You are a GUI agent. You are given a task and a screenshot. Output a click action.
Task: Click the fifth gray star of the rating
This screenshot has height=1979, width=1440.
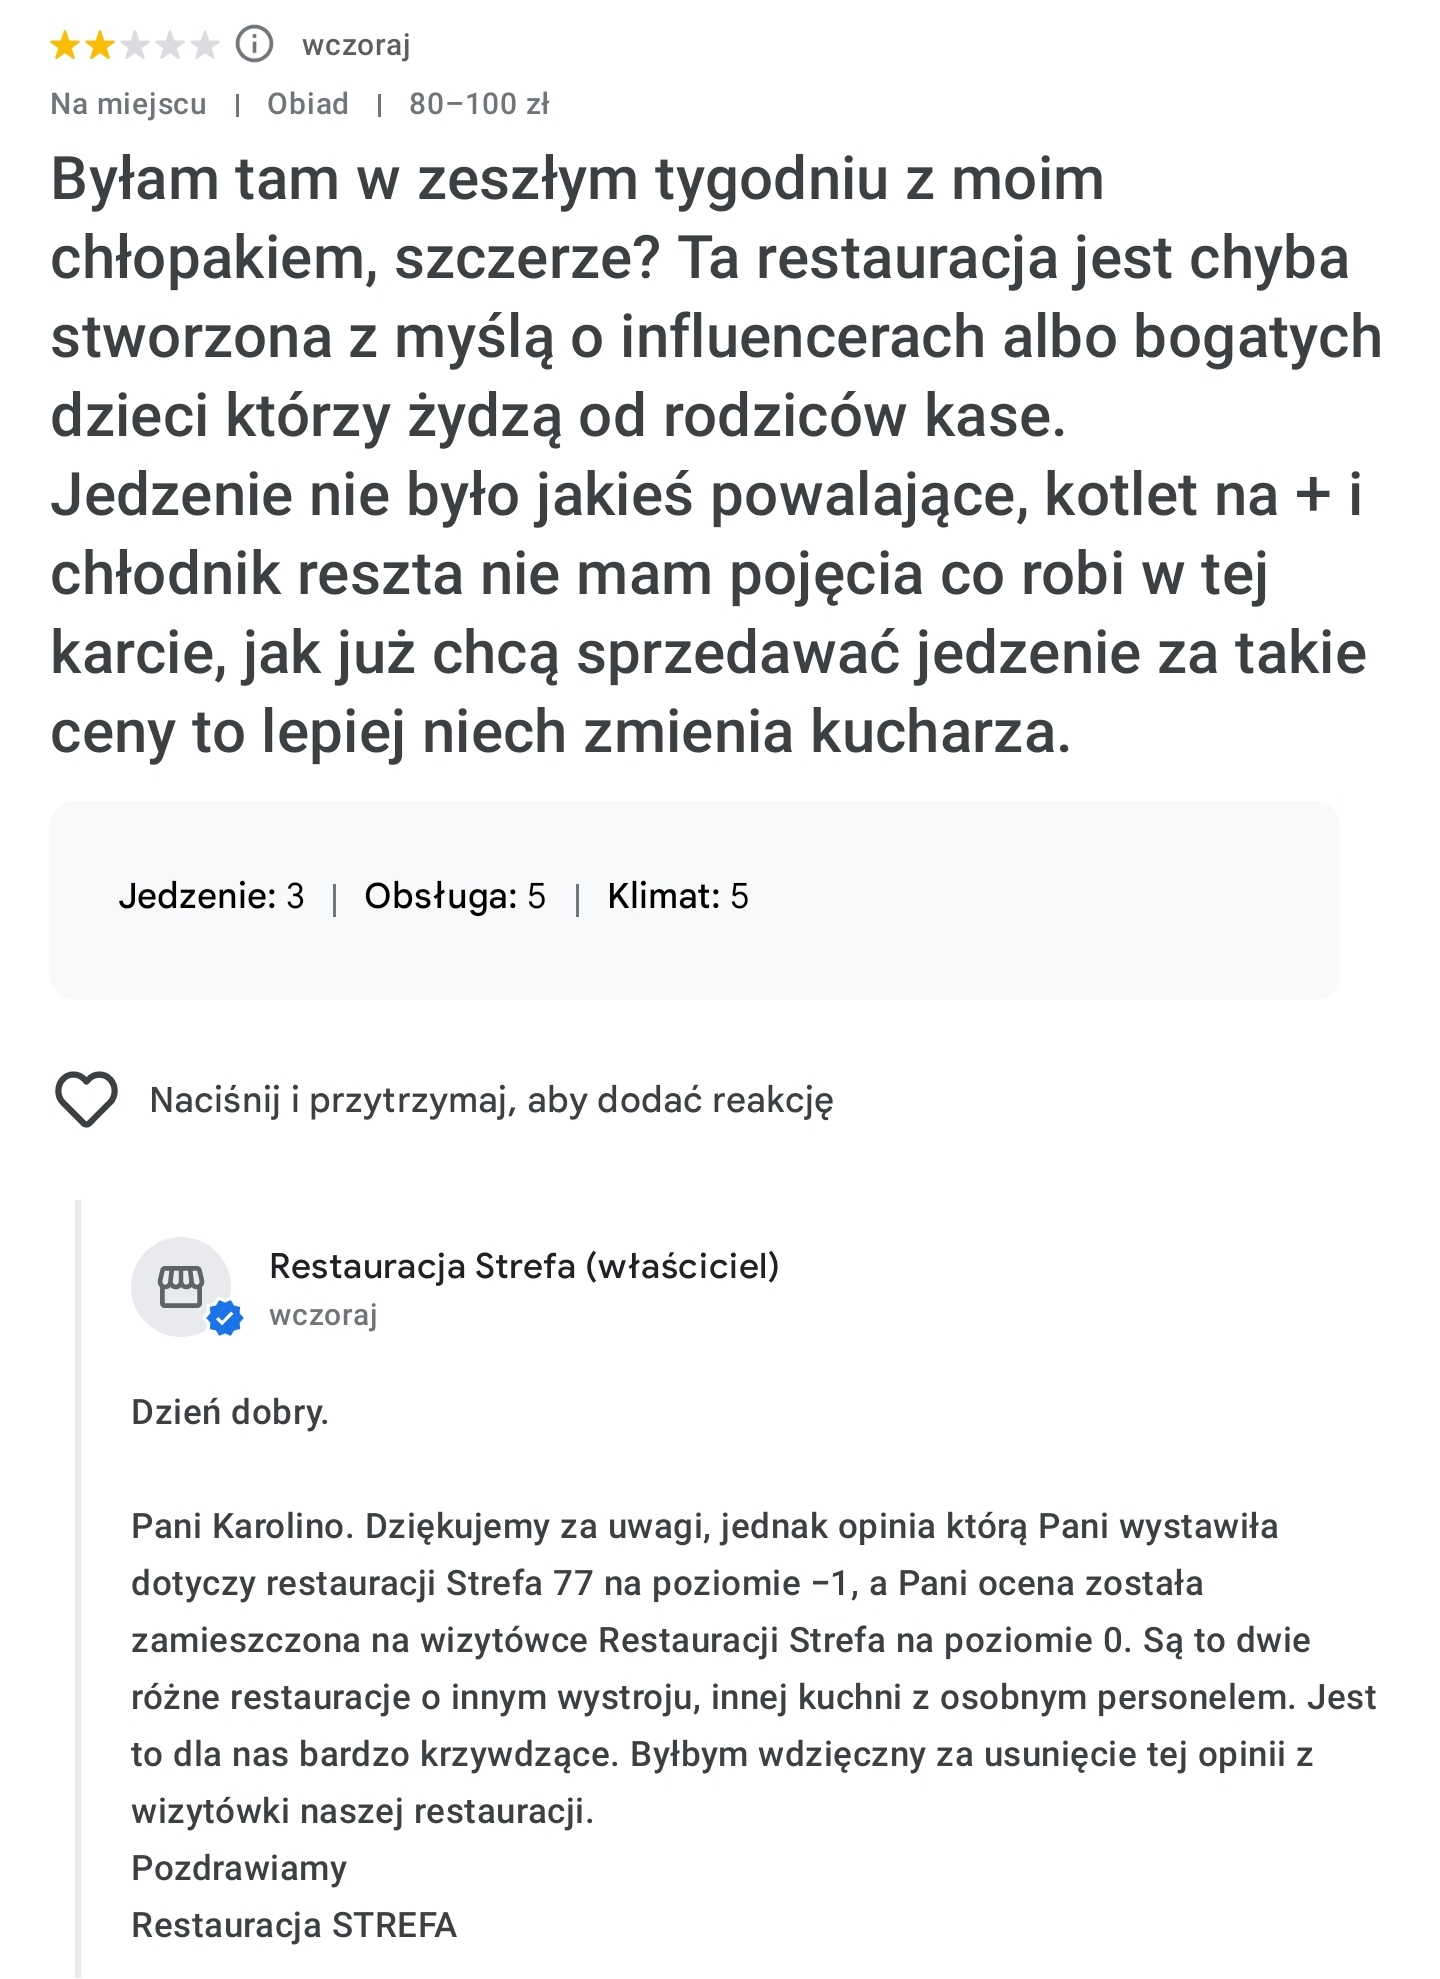tap(204, 45)
